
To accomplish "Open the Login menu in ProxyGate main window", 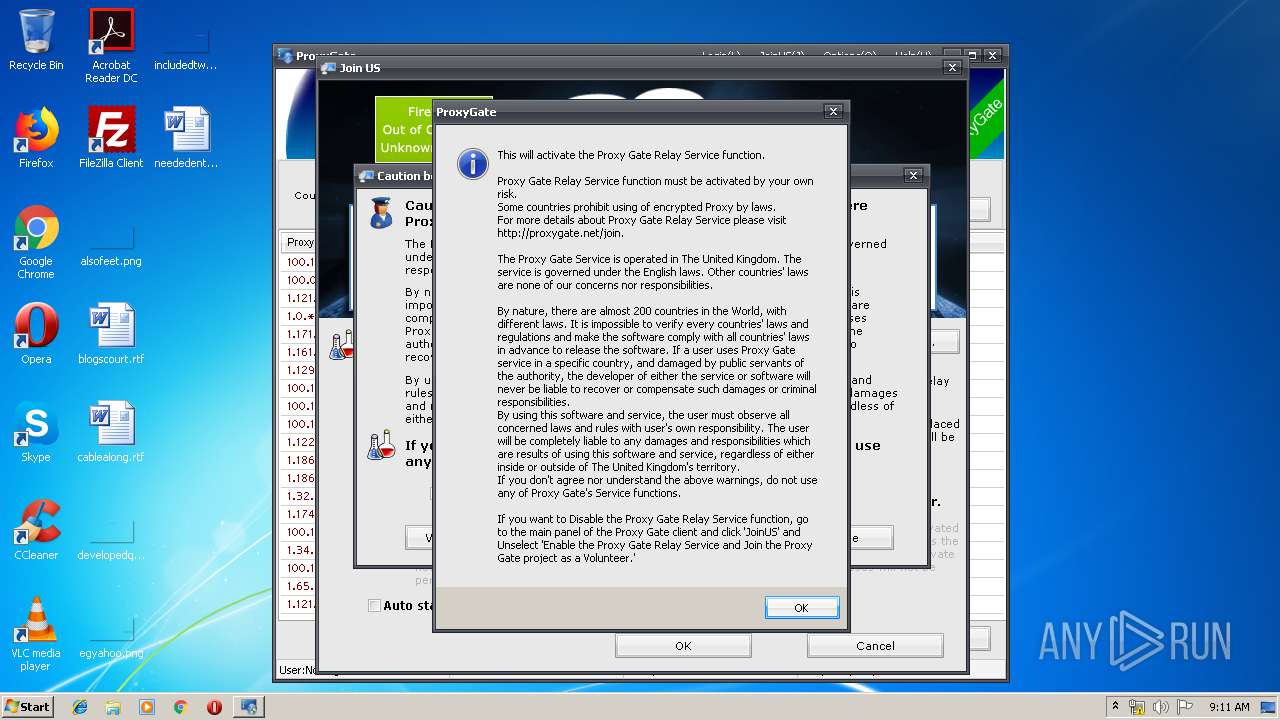I will (721, 55).
